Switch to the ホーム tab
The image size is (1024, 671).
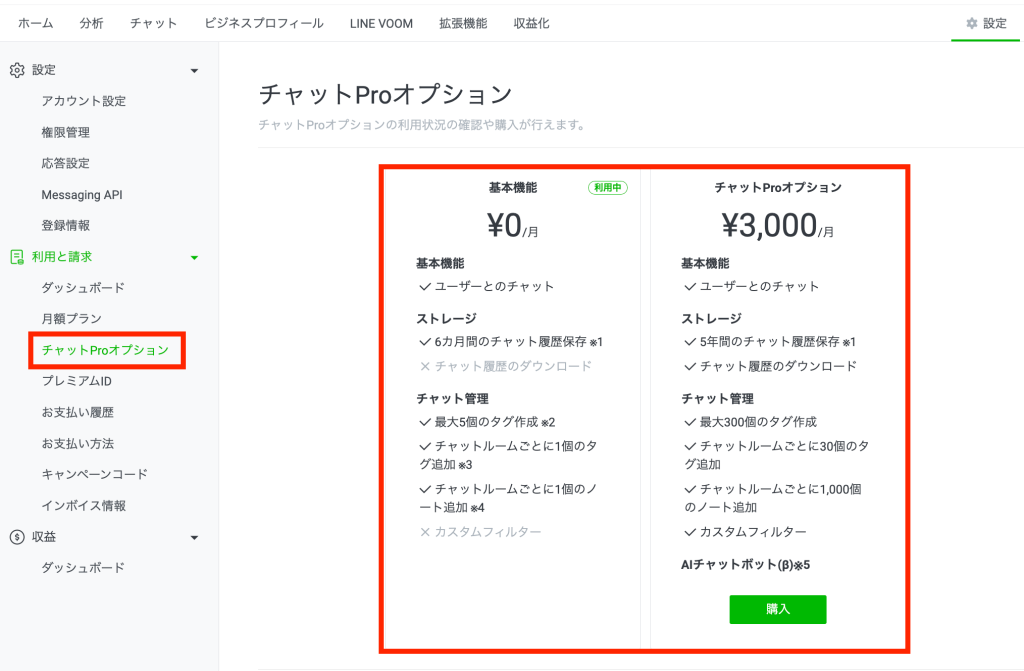pyautogui.click(x=36, y=22)
